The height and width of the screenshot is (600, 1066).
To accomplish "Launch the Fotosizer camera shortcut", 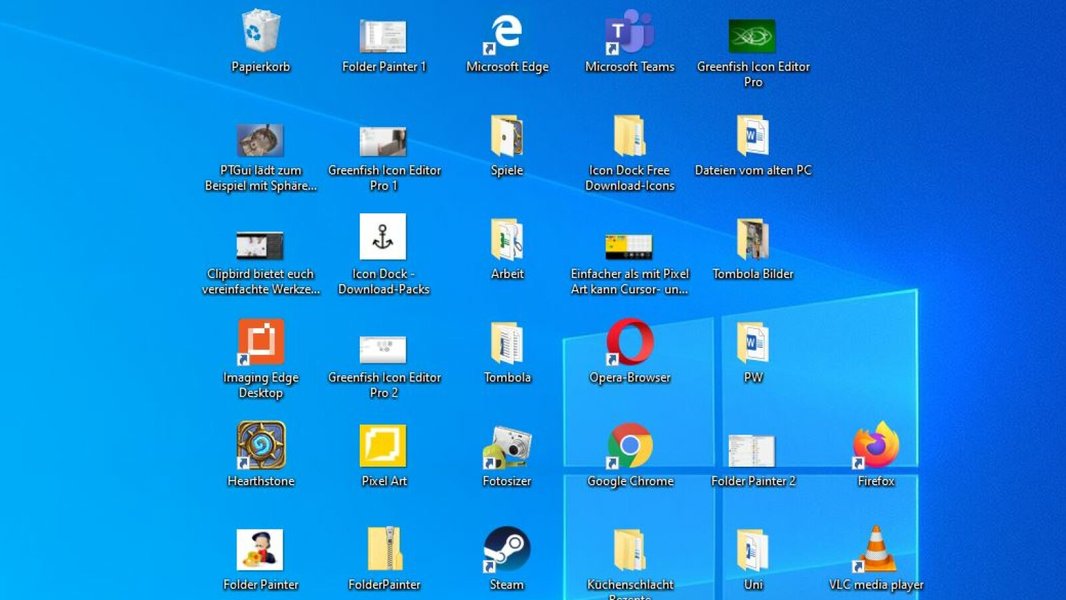I will tap(506, 447).
